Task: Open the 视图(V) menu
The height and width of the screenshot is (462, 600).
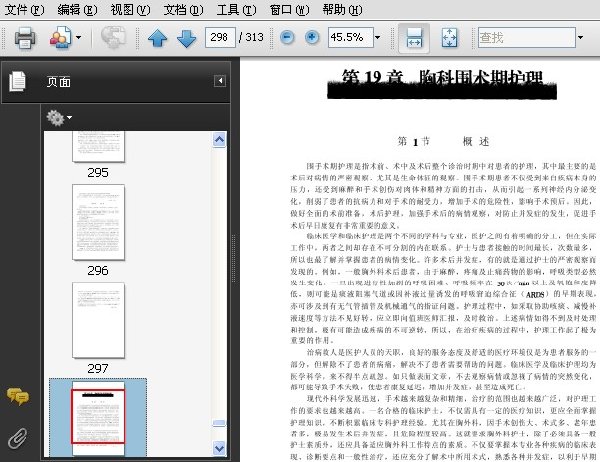Action: pyautogui.click(x=130, y=10)
